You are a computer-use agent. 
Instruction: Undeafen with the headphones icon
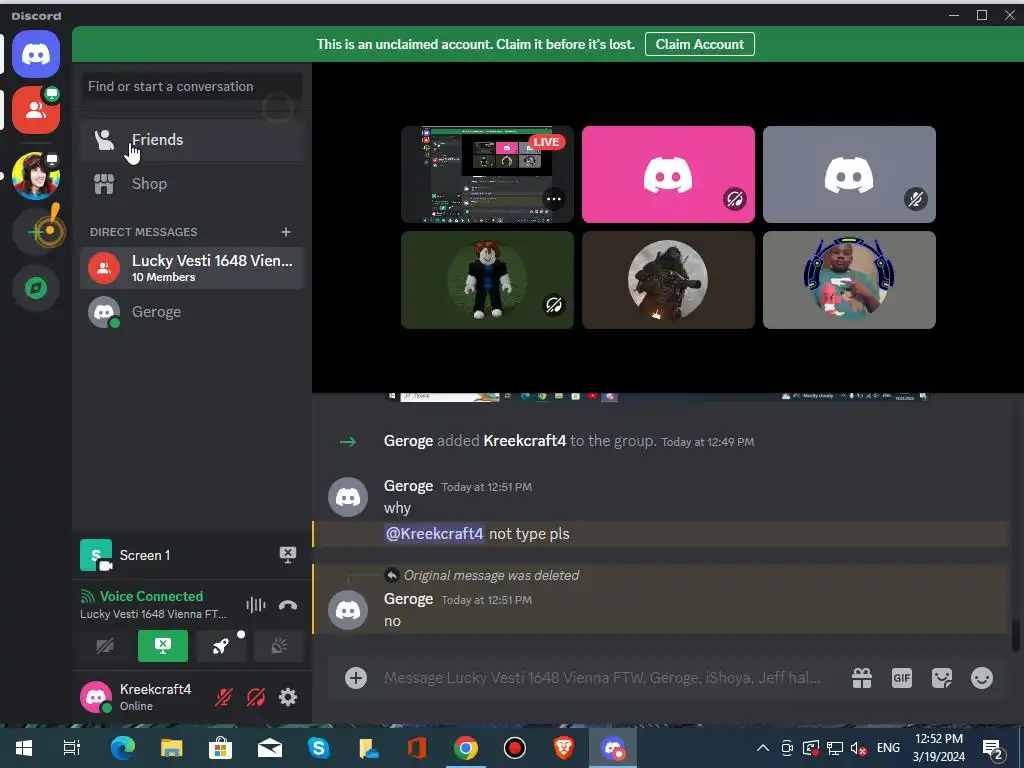[x=255, y=697]
